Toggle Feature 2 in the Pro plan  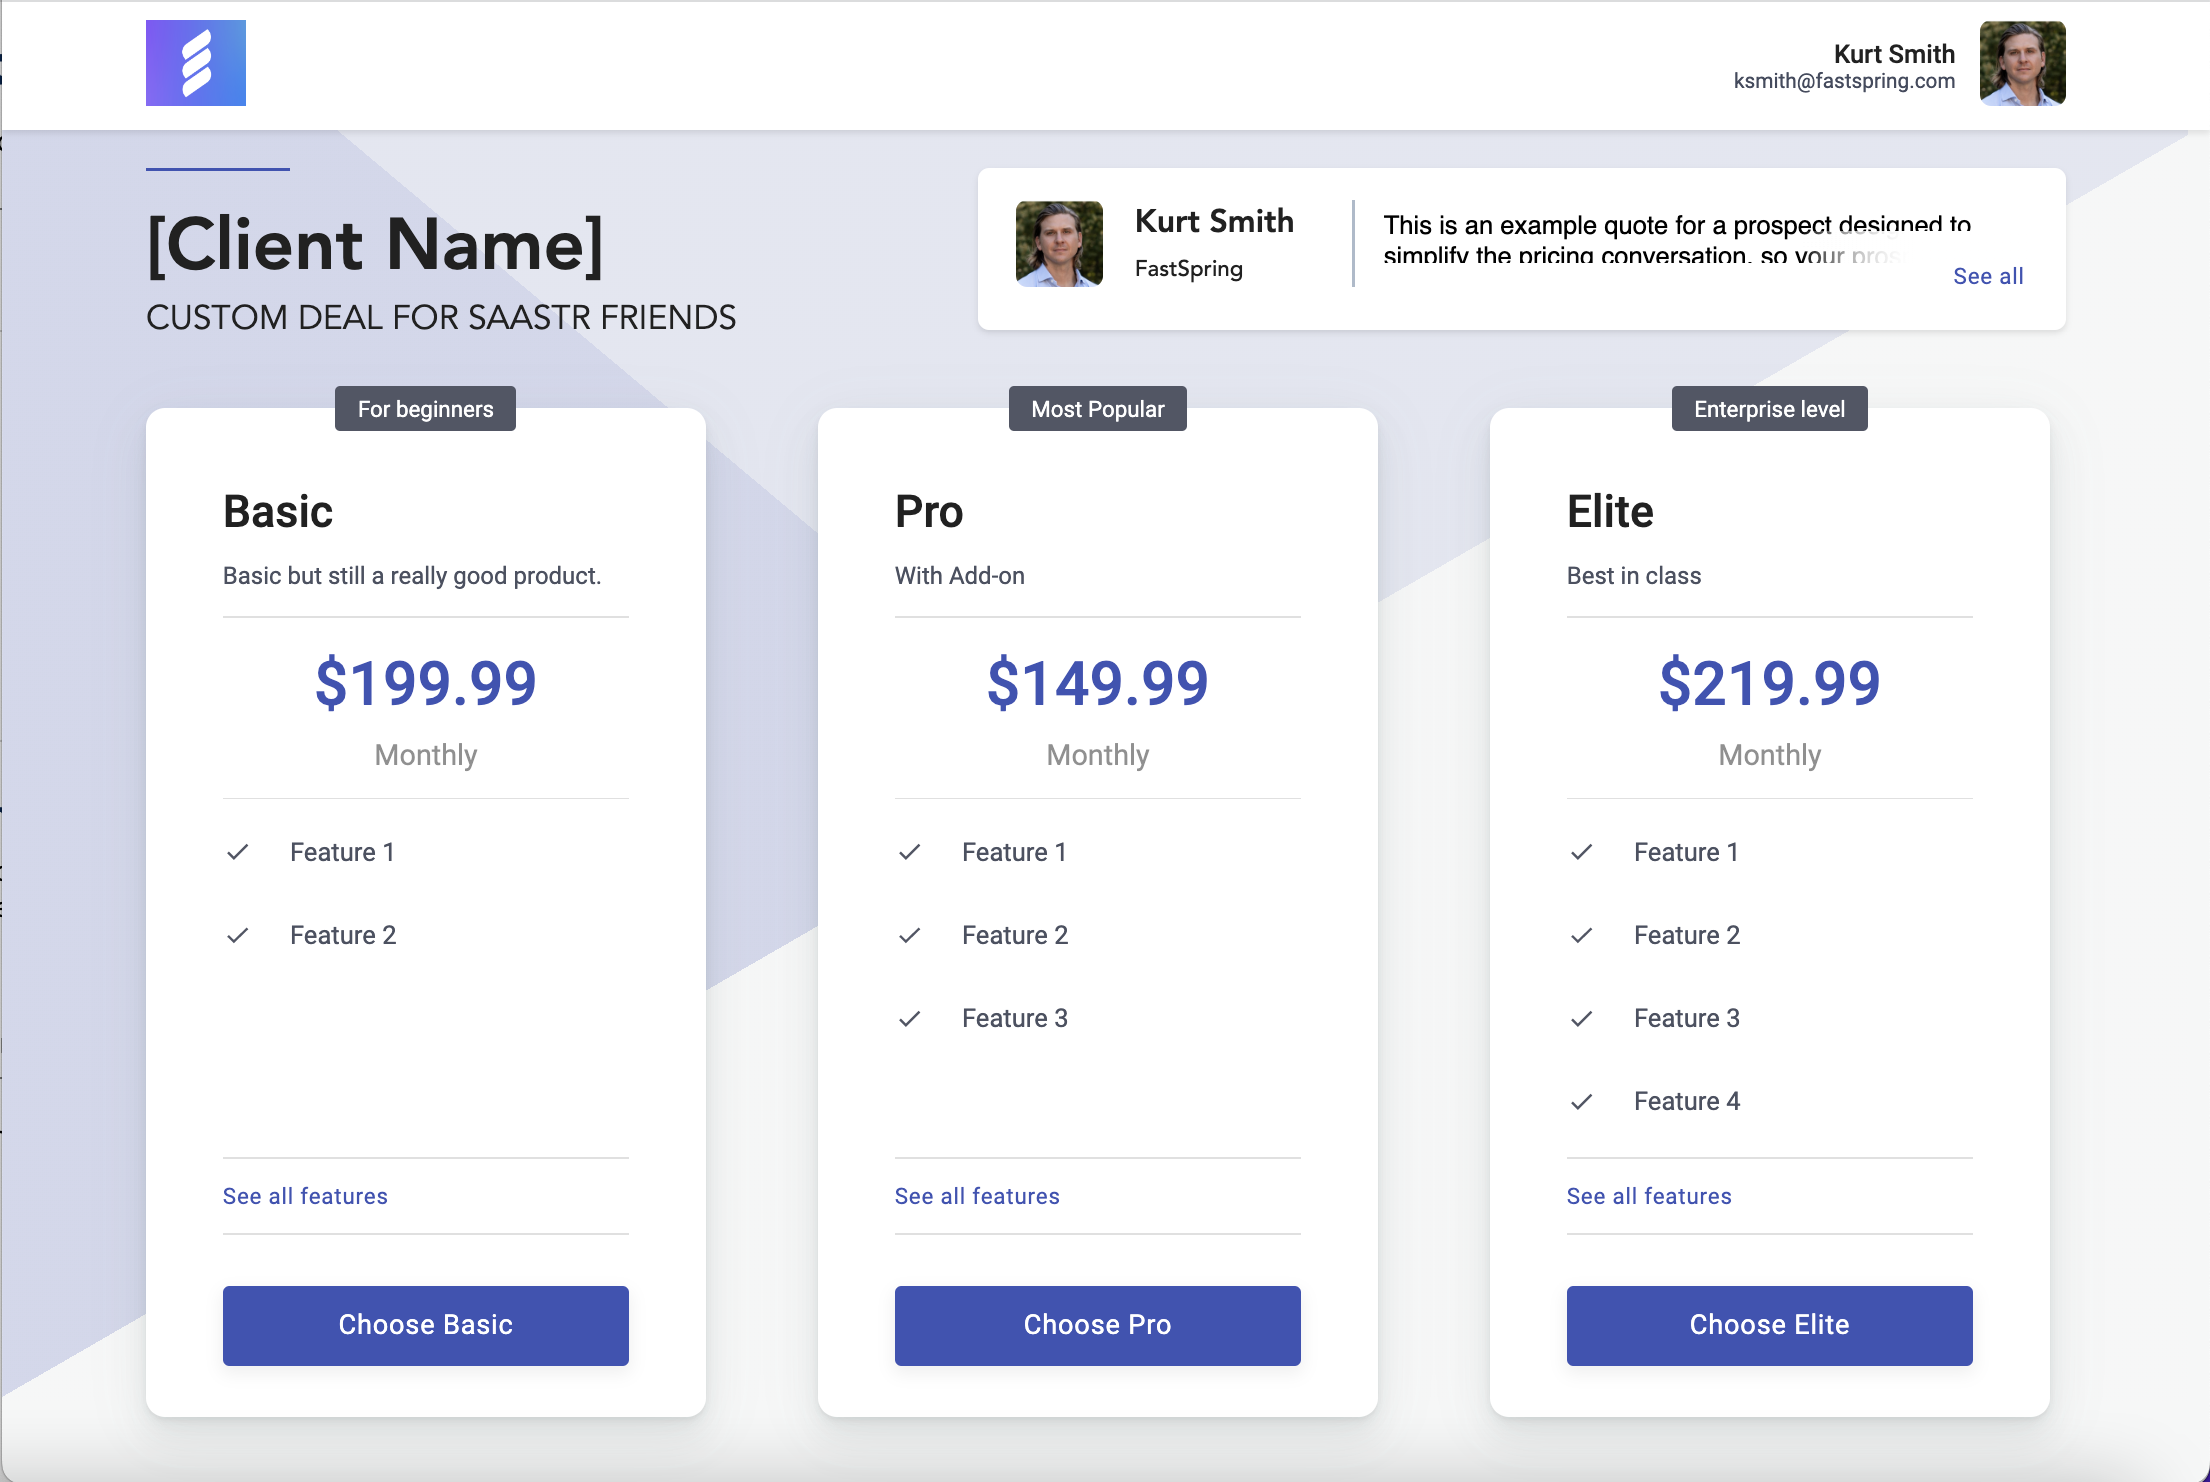[910, 936]
